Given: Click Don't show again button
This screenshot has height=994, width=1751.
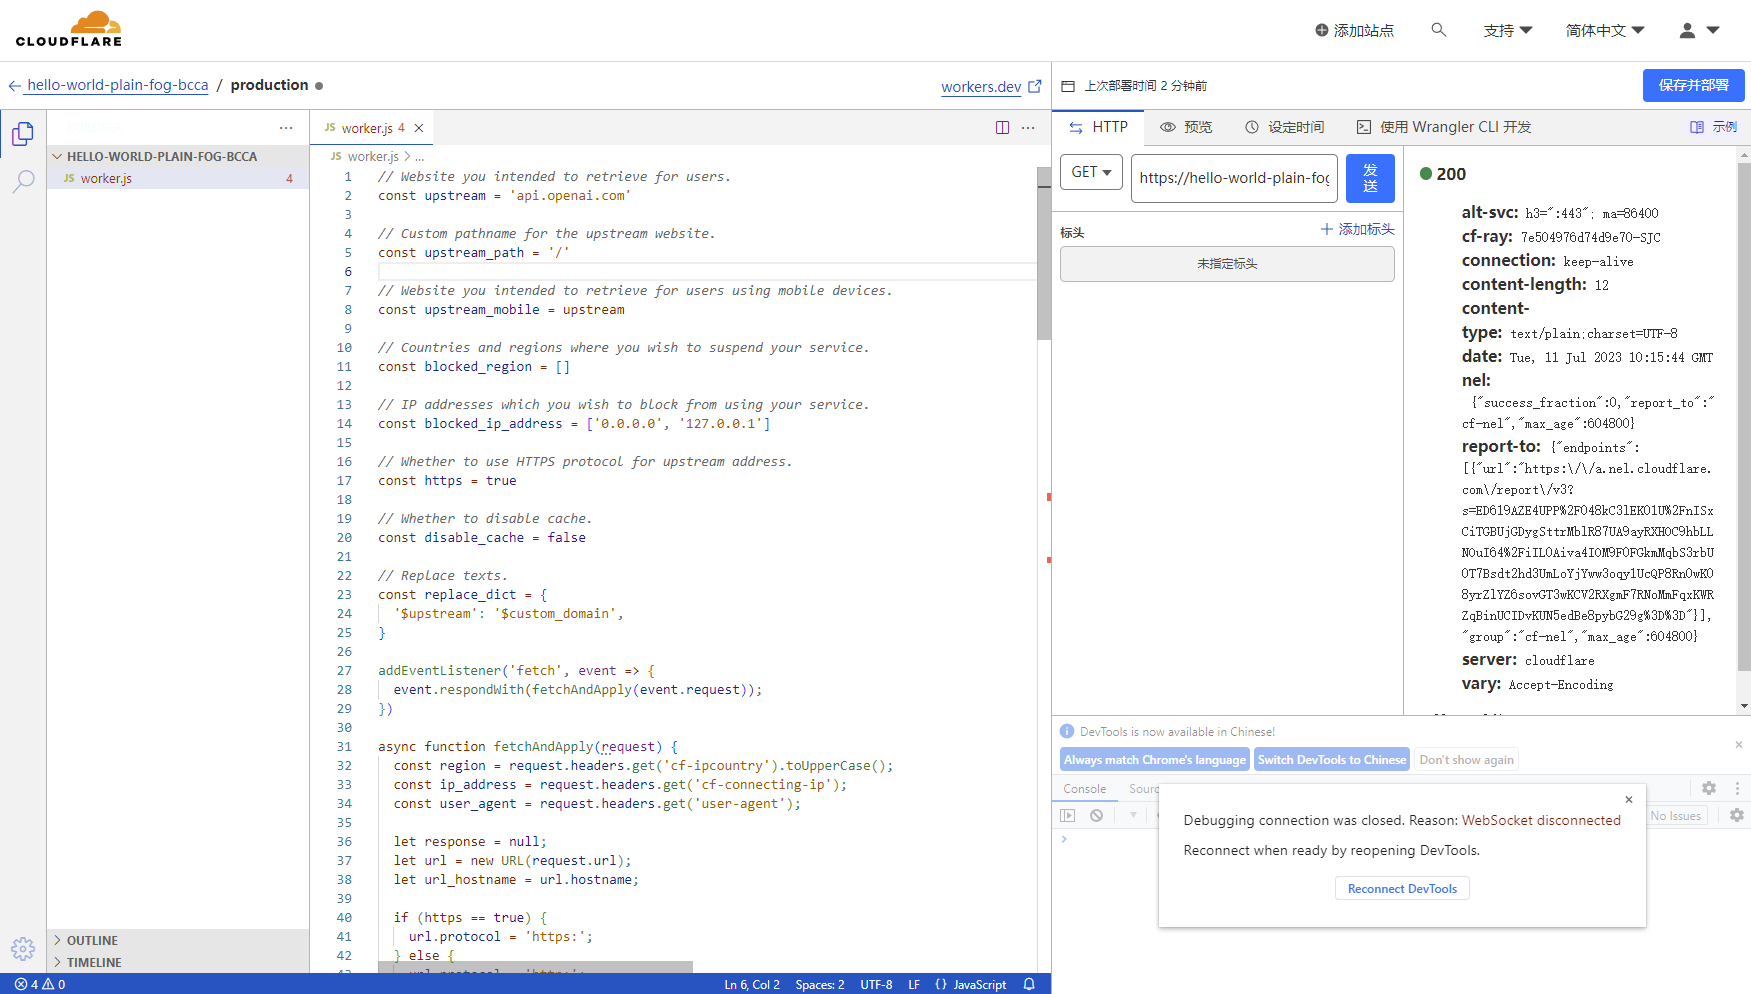Looking at the screenshot, I should click(x=1466, y=760).
